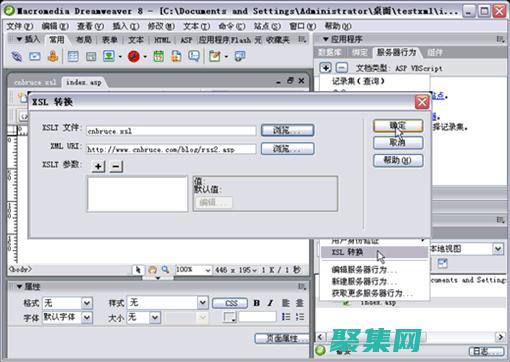This screenshot has height=362, width=510.
Task: Remove a server behavior with the minus icon
Action: (x=341, y=68)
